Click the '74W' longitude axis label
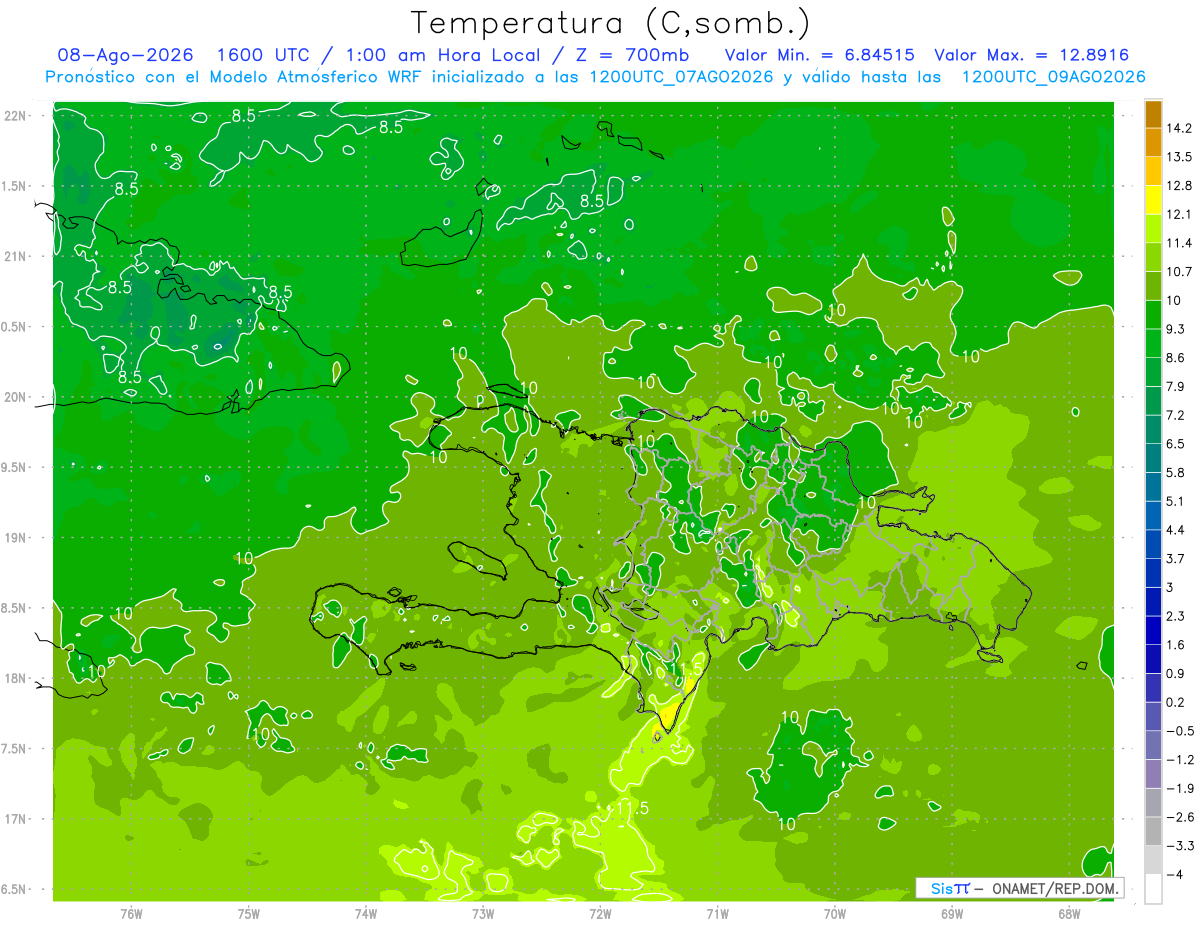 [x=366, y=913]
